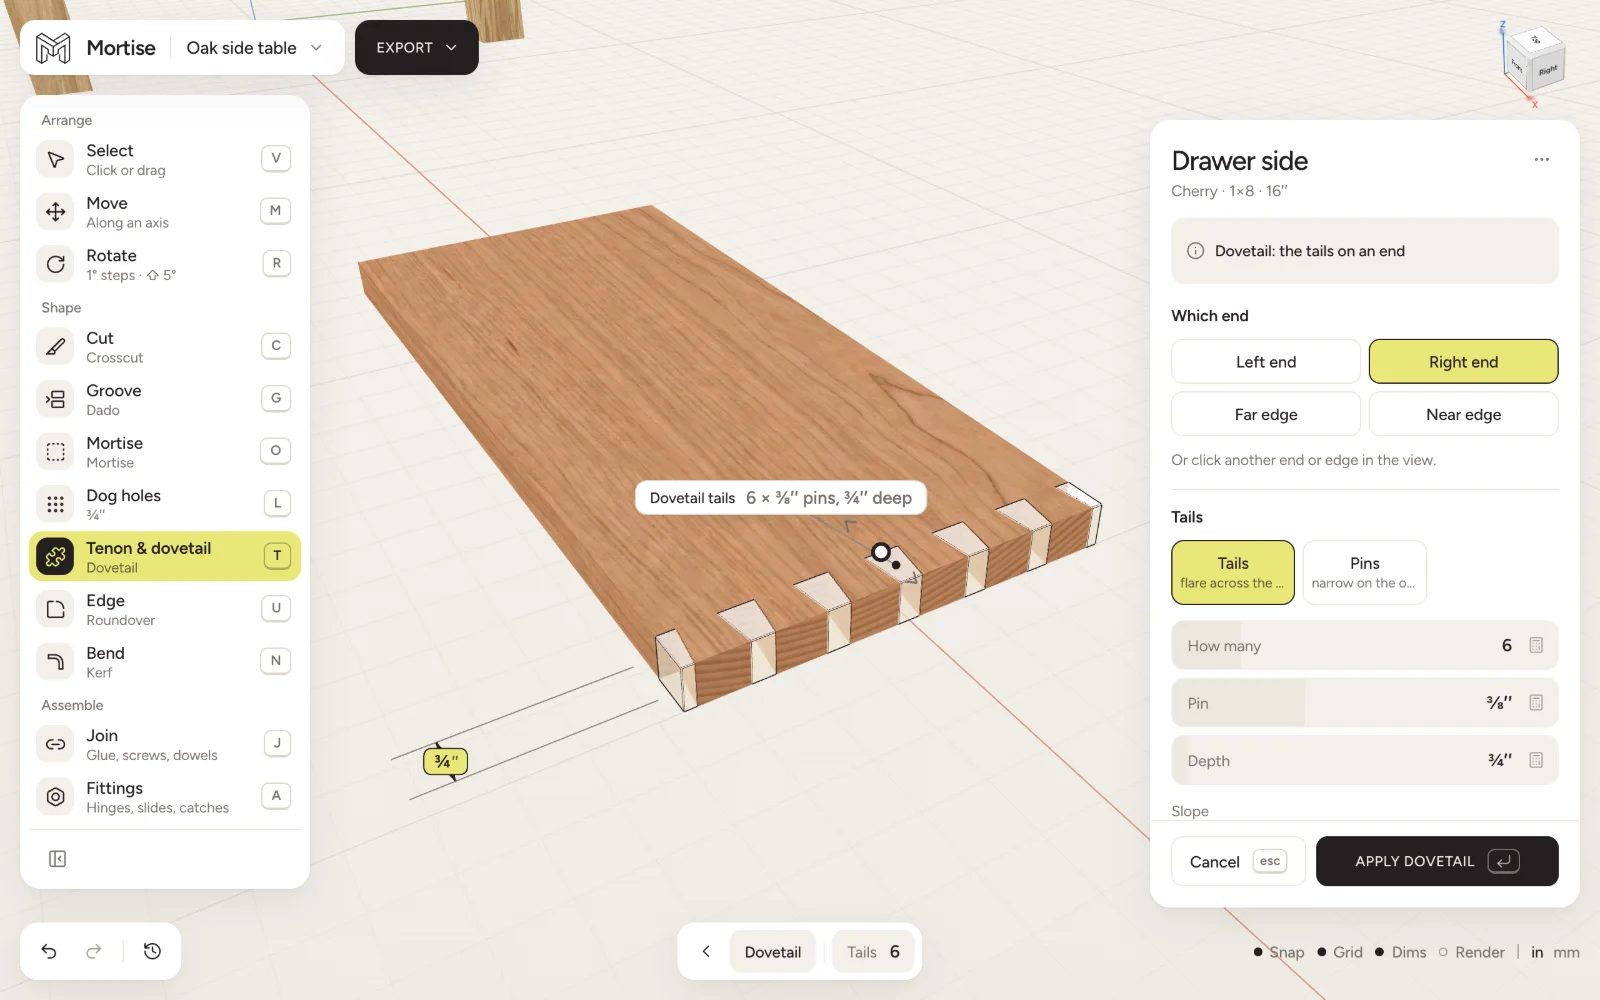Adjust the Pin width slider field
This screenshot has width=1600, height=1000.
click(1364, 703)
